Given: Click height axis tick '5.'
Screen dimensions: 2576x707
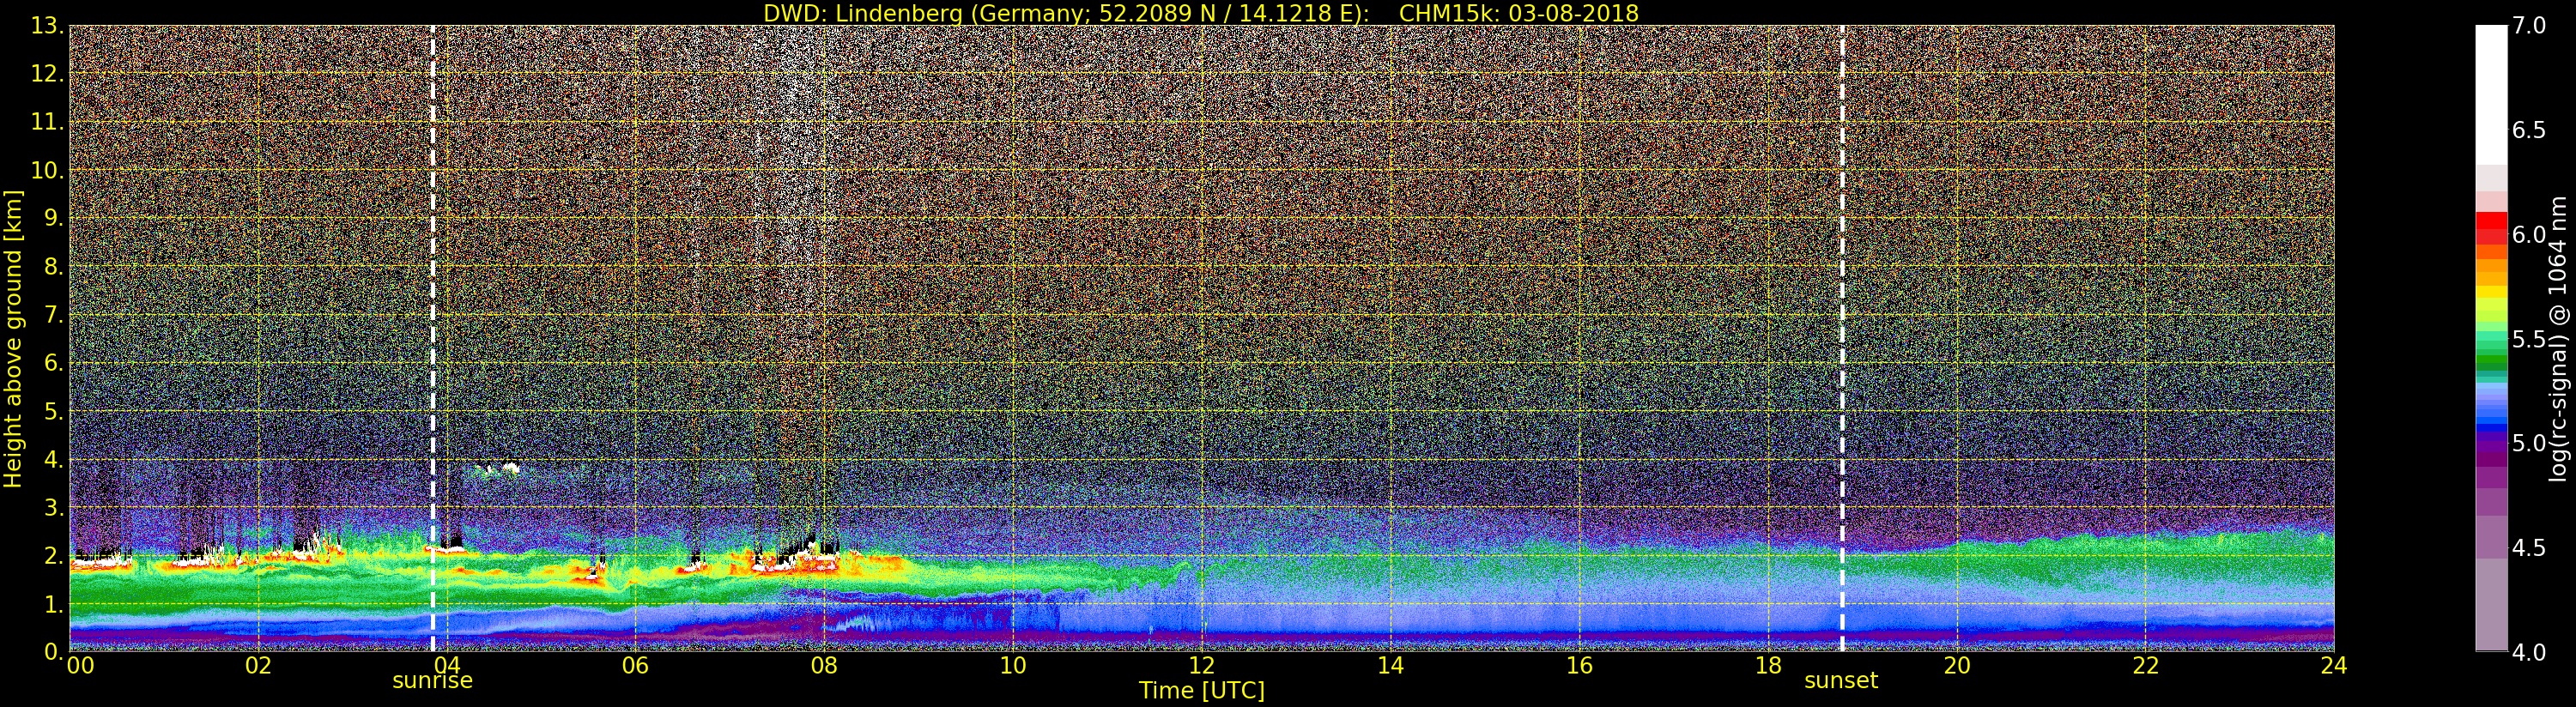Looking at the screenshot, I should pyautogui.click(x=54, y=411).
